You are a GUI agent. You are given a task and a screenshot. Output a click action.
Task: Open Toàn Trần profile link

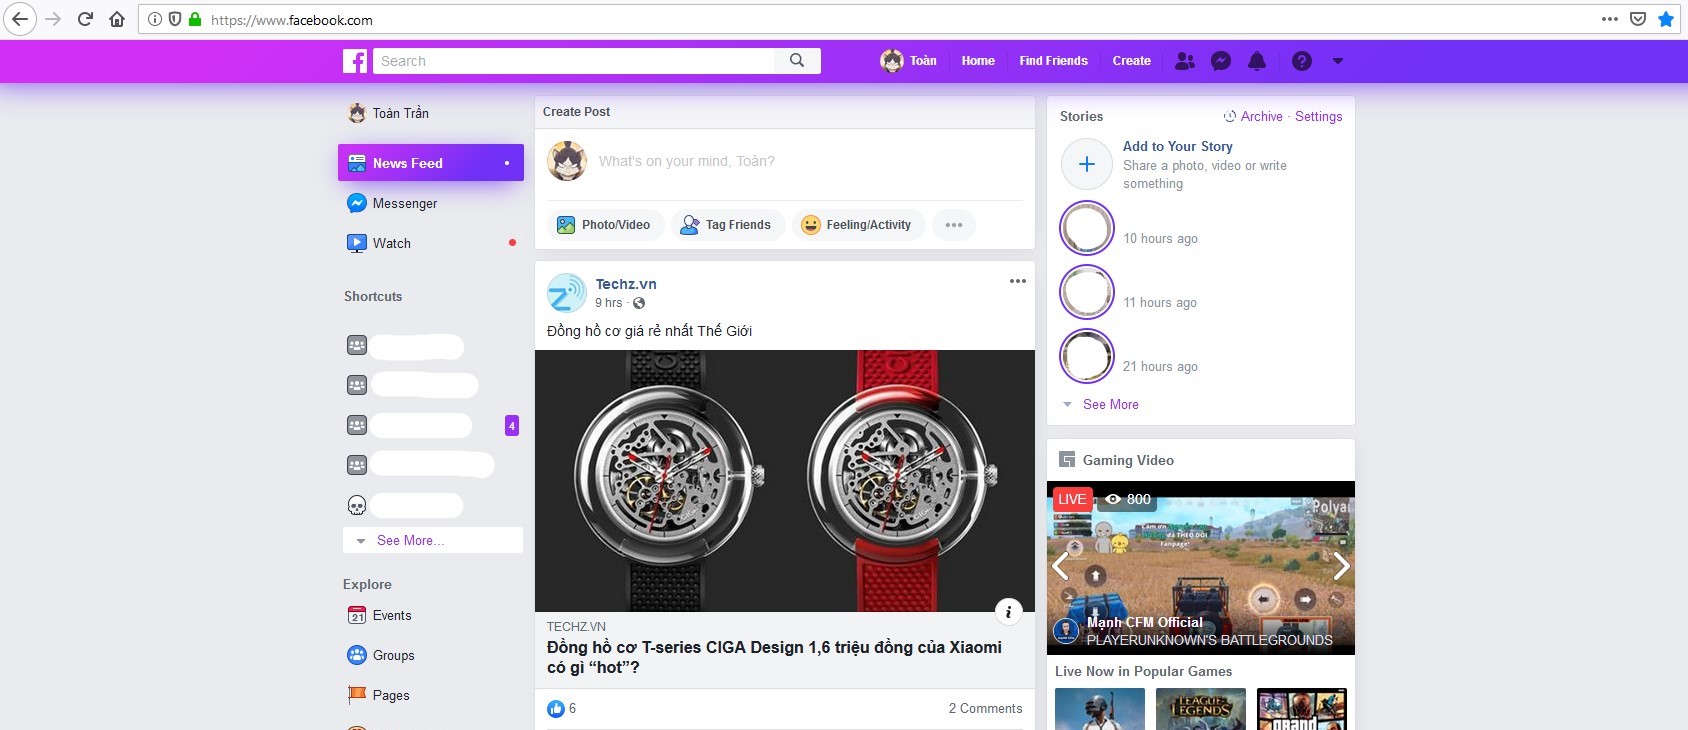click(x=388, y=113)
